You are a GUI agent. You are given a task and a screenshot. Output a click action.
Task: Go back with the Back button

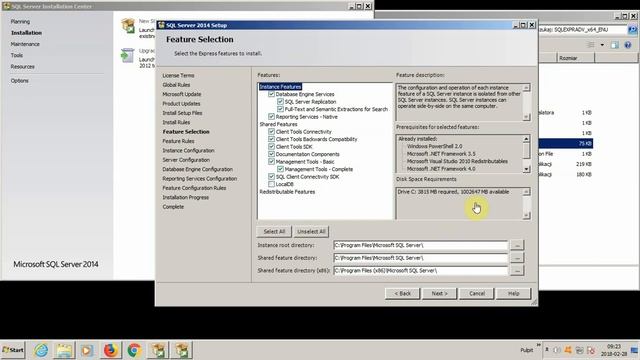[x=402, y=293]
